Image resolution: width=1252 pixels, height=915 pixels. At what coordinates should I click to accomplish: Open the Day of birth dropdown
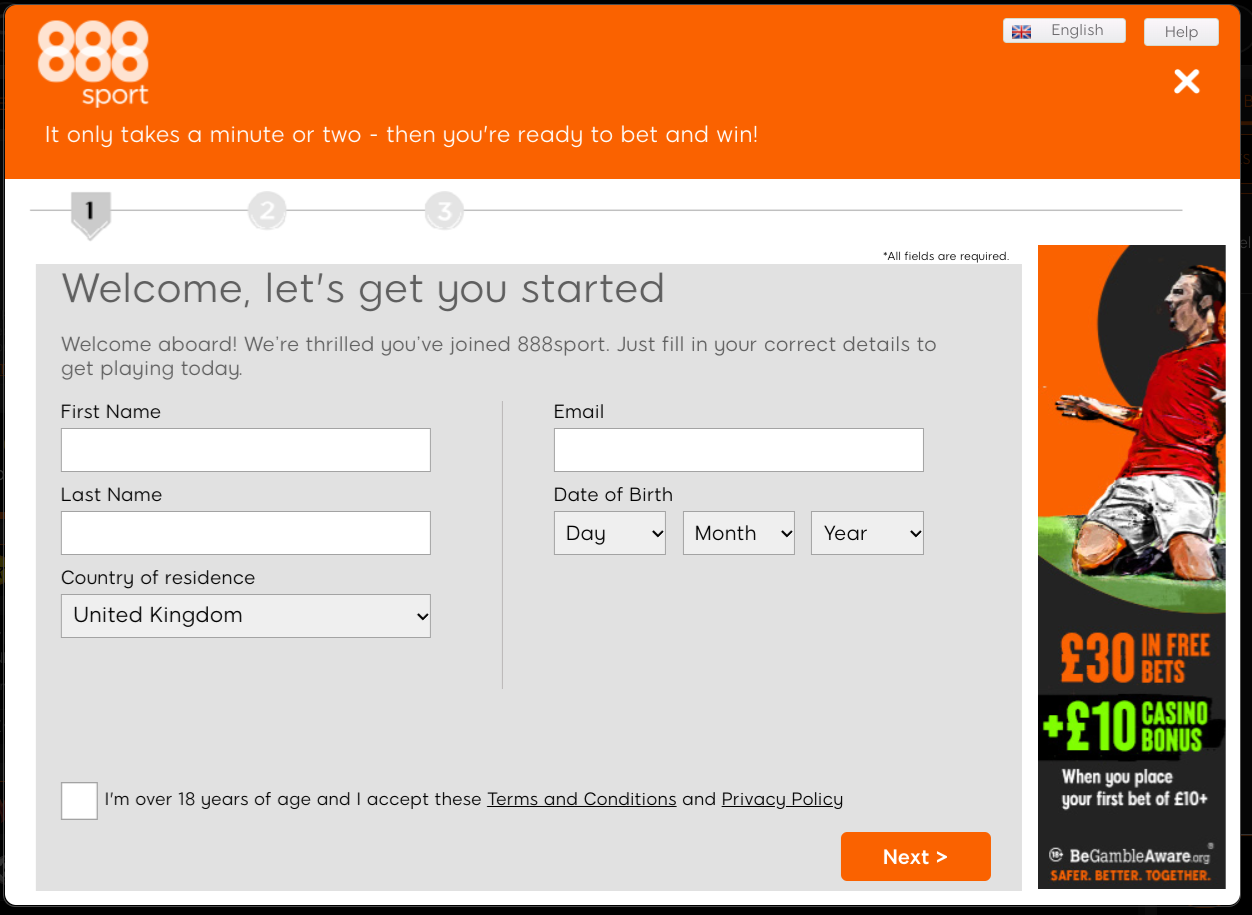(x=610, y=533)
